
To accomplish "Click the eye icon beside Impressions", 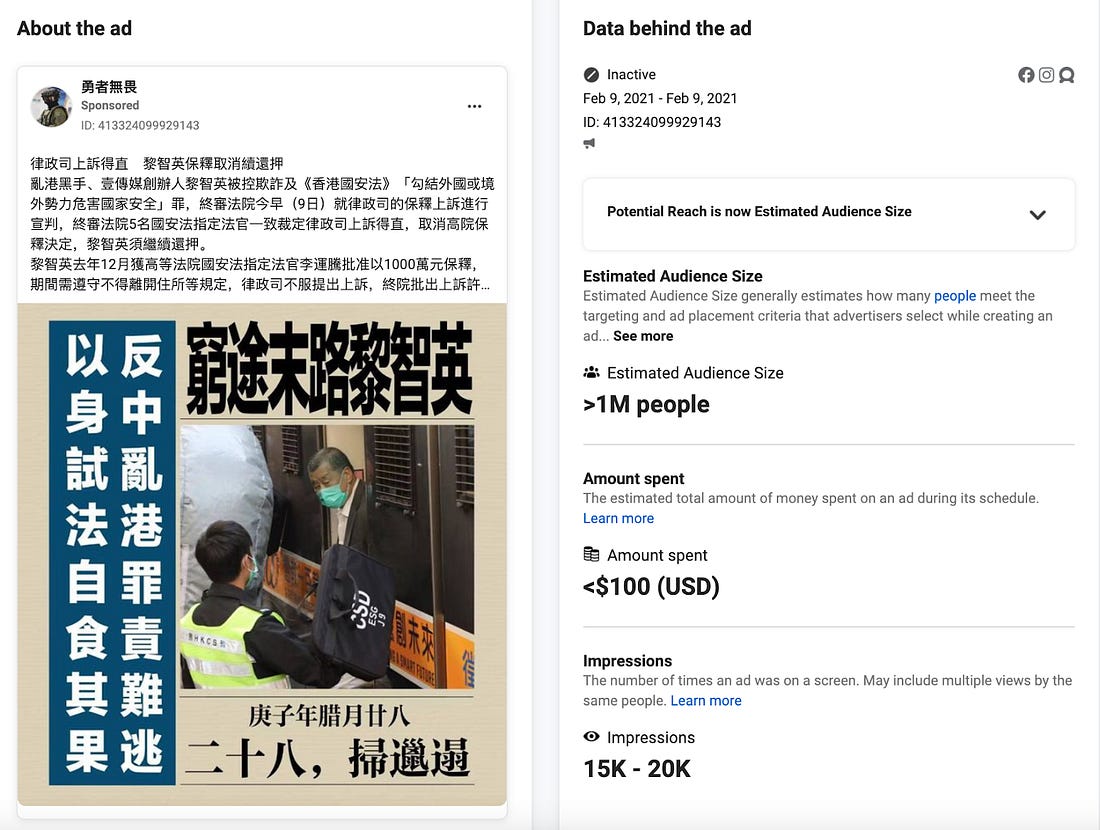I will point(591,736).
